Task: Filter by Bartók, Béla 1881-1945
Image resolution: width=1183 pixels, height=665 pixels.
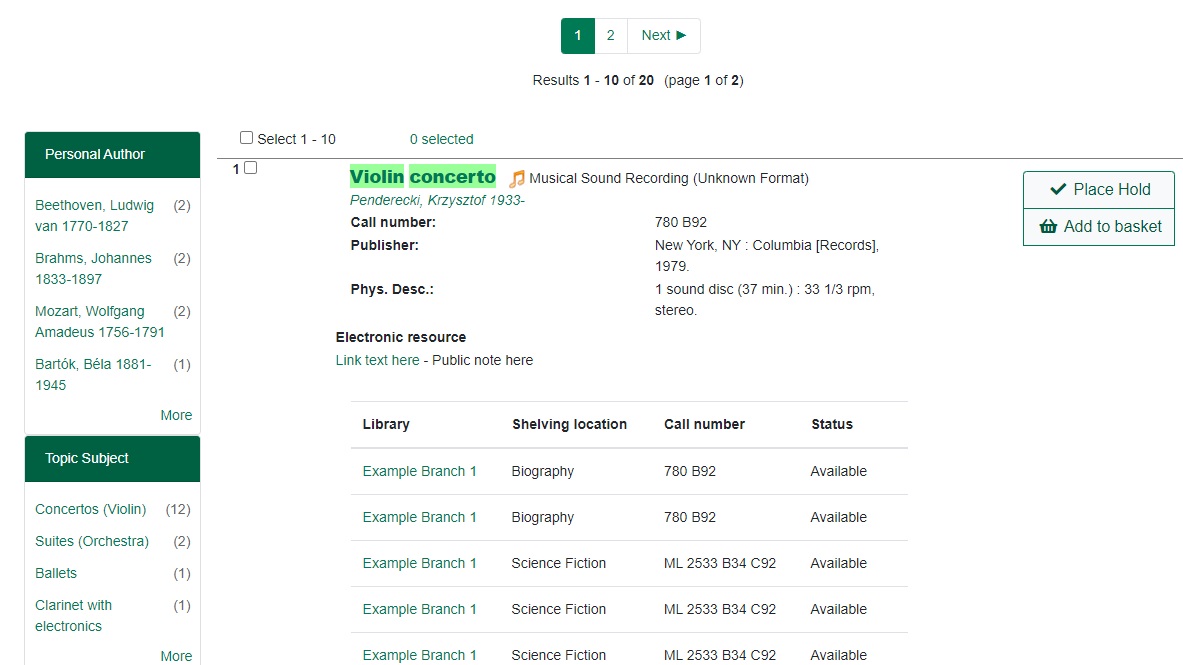Action: (x=93, y=375)
